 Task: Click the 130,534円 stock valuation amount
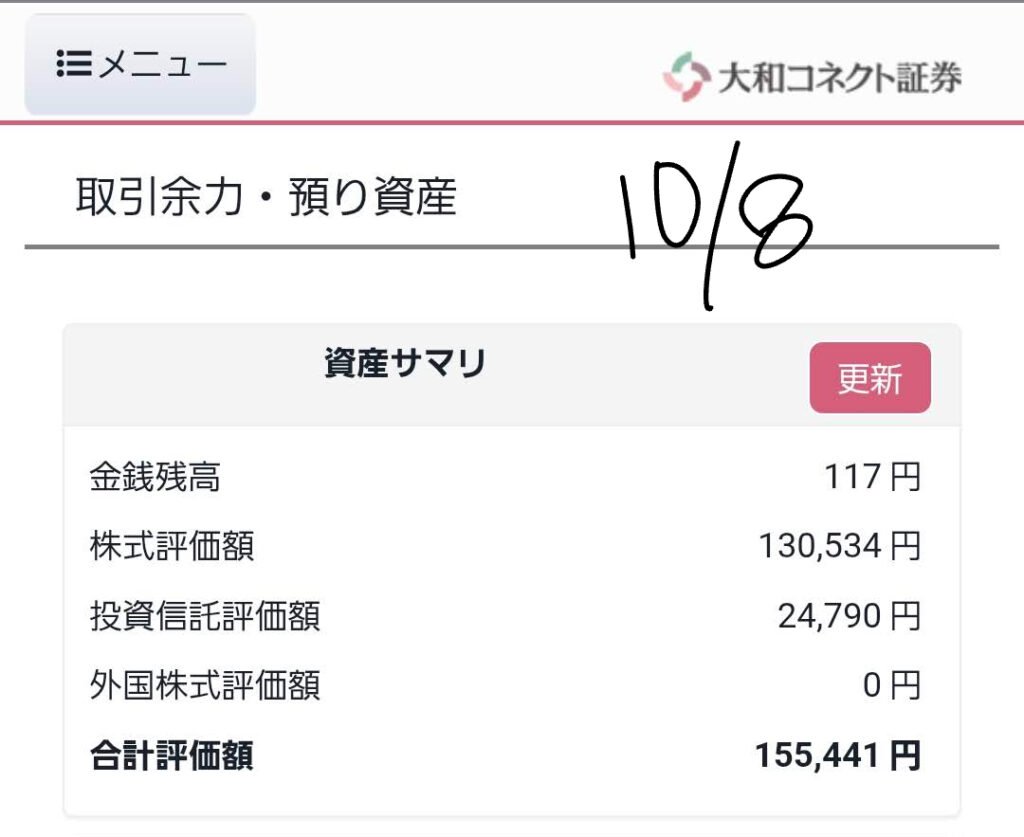pos(838,546)
